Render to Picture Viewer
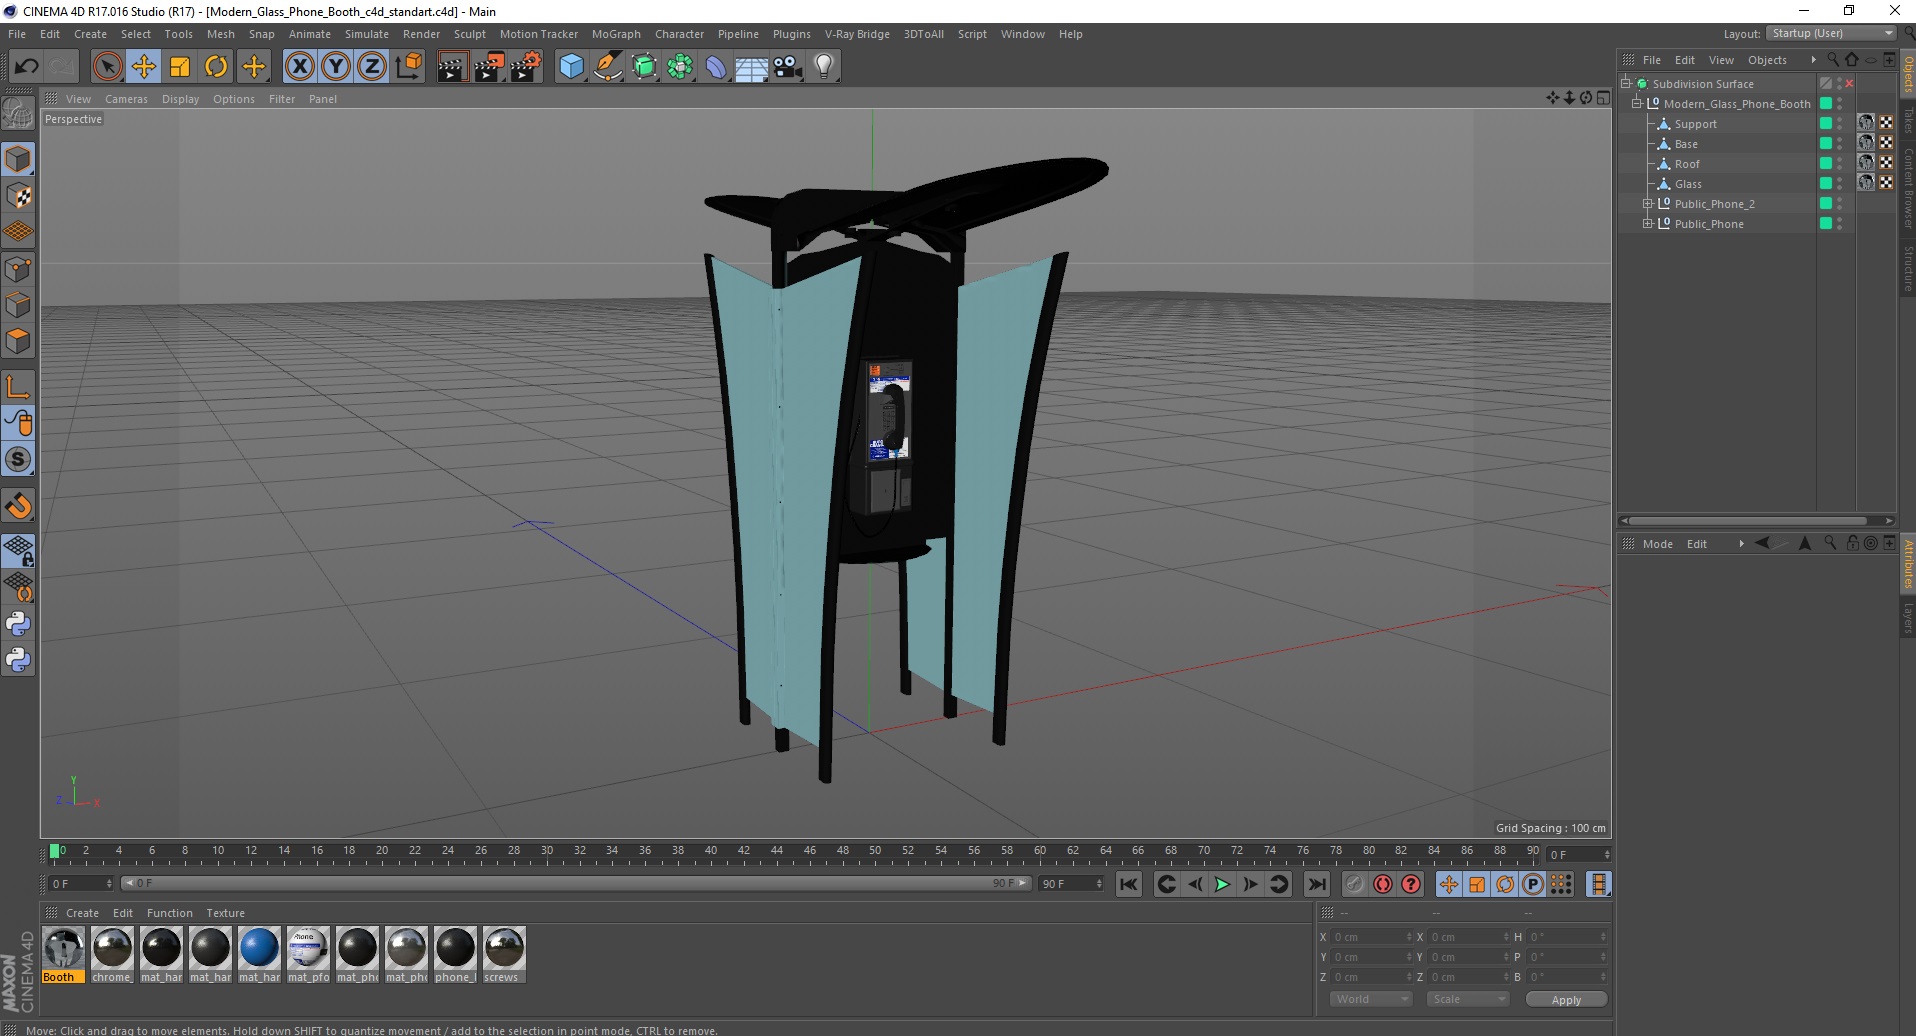This screenshot has width=1916, height=1036. pyautogui.click(x=489, y=67)
